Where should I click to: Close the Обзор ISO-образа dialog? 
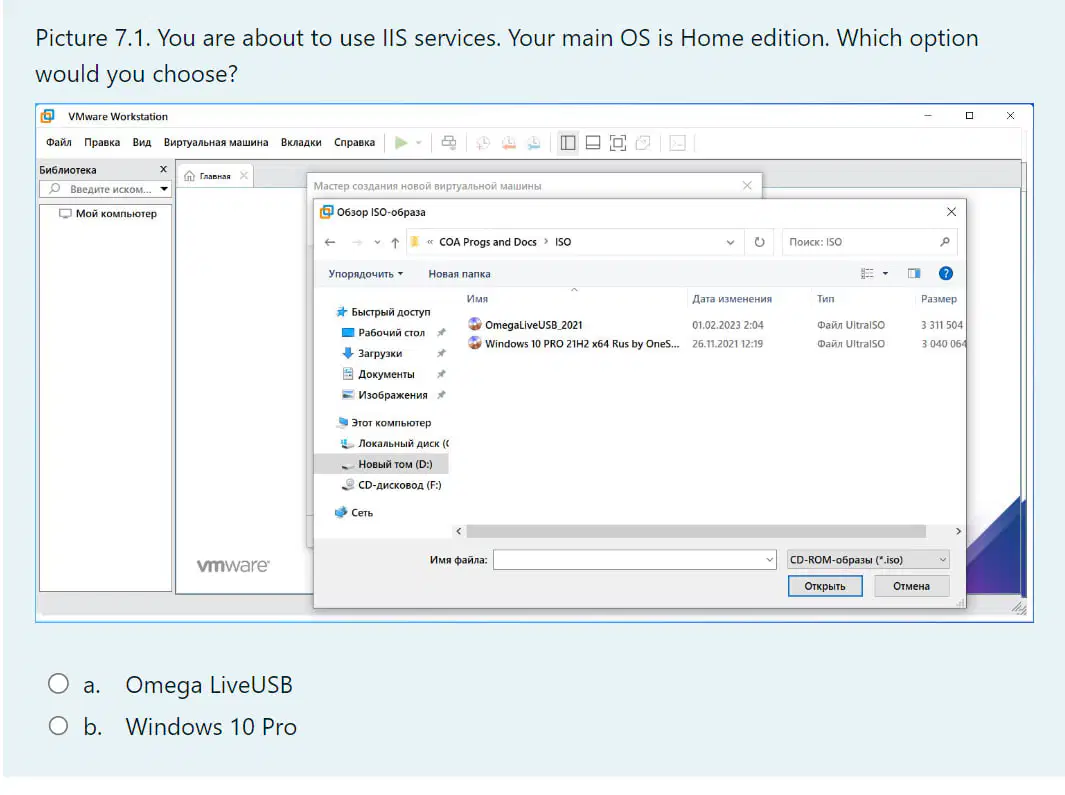[952, 212]
